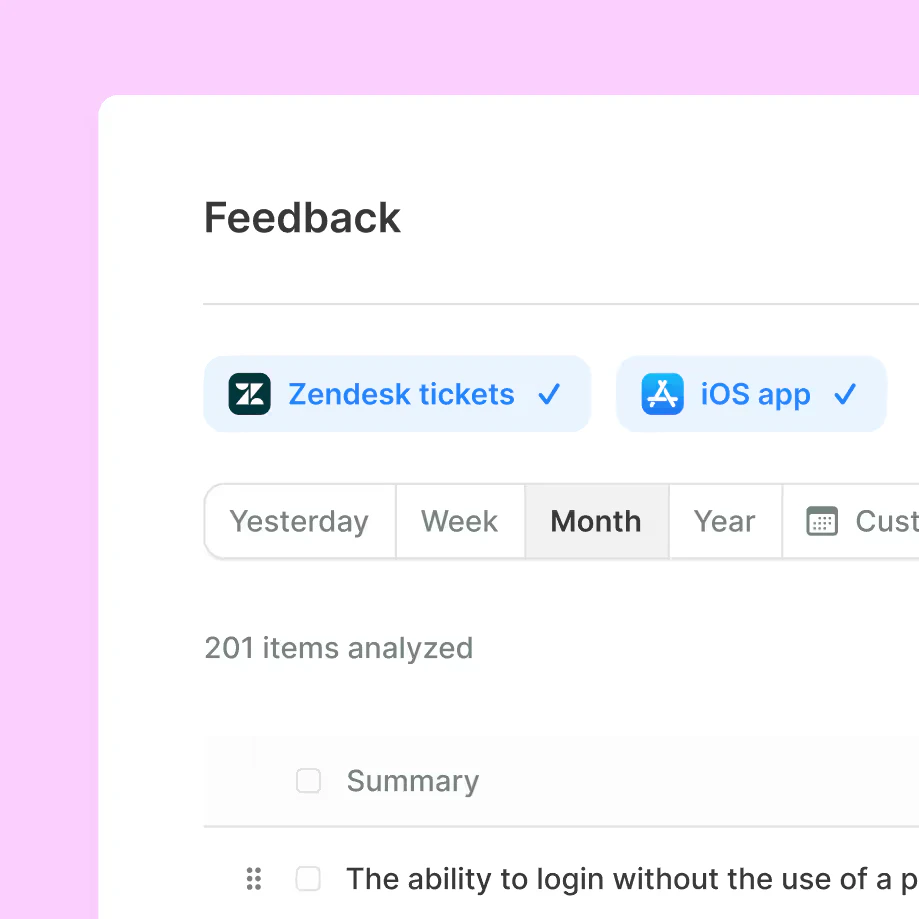The image size is (919, 919).
Task: Switch to the Yesterday time range
Action: coord(299,521)
